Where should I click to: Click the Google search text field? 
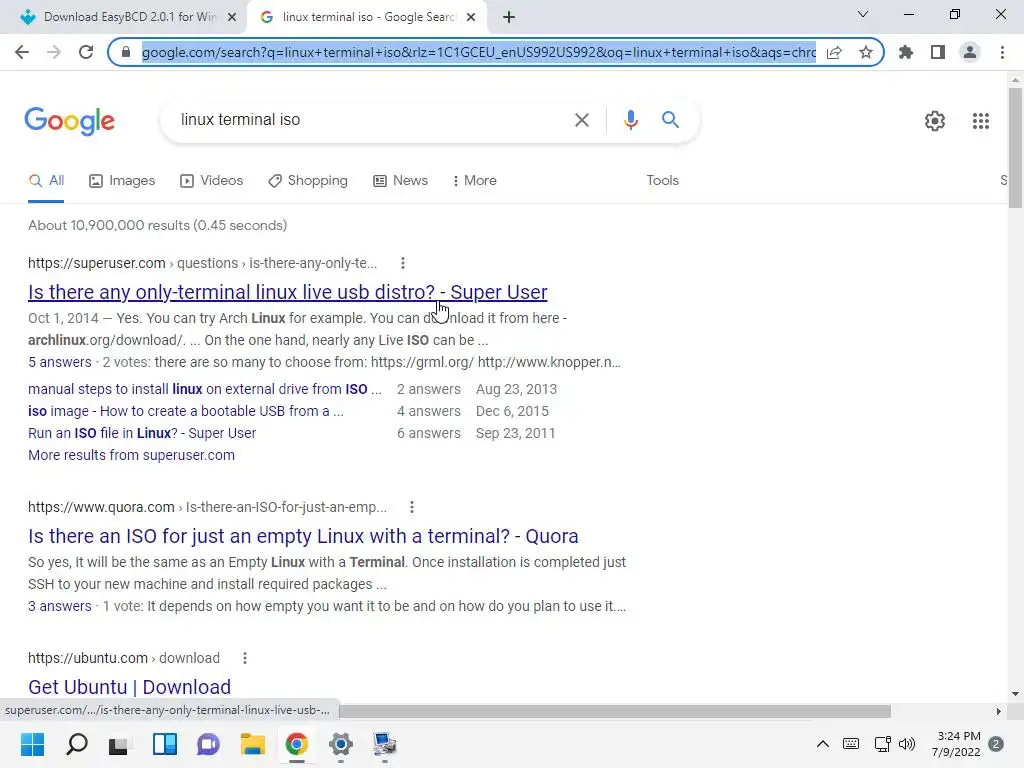pos(372,120)
